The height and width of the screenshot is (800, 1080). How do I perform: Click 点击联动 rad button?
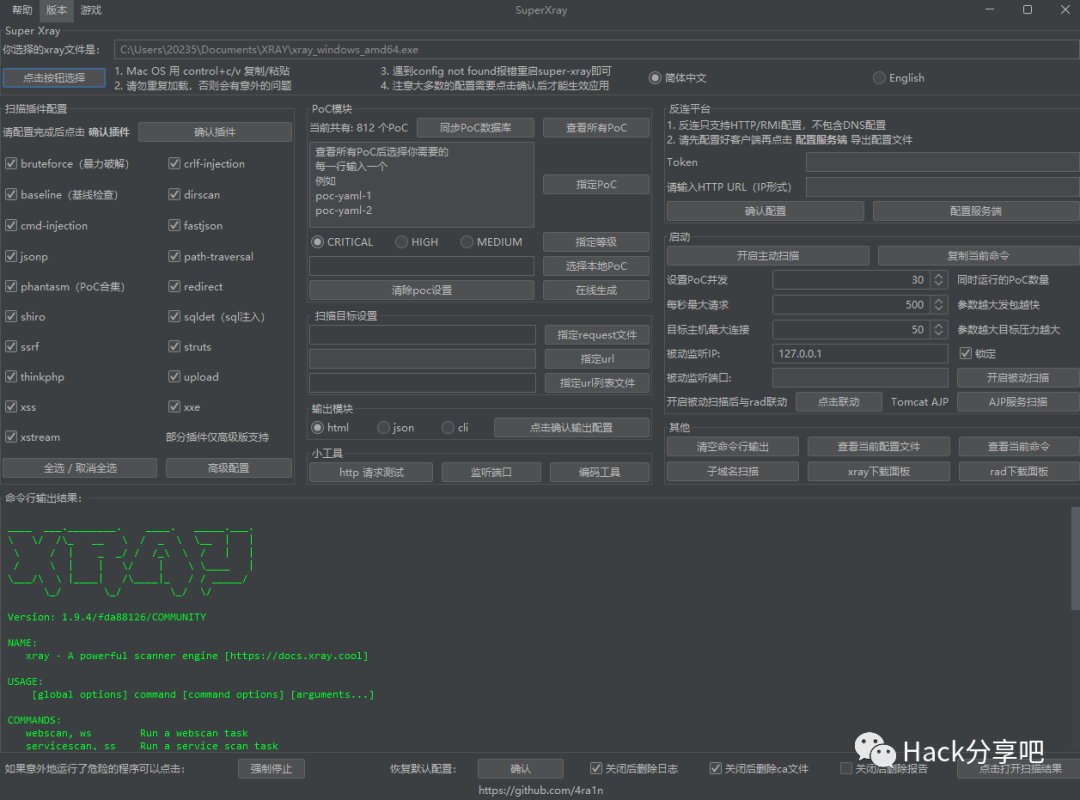point(838,402)
